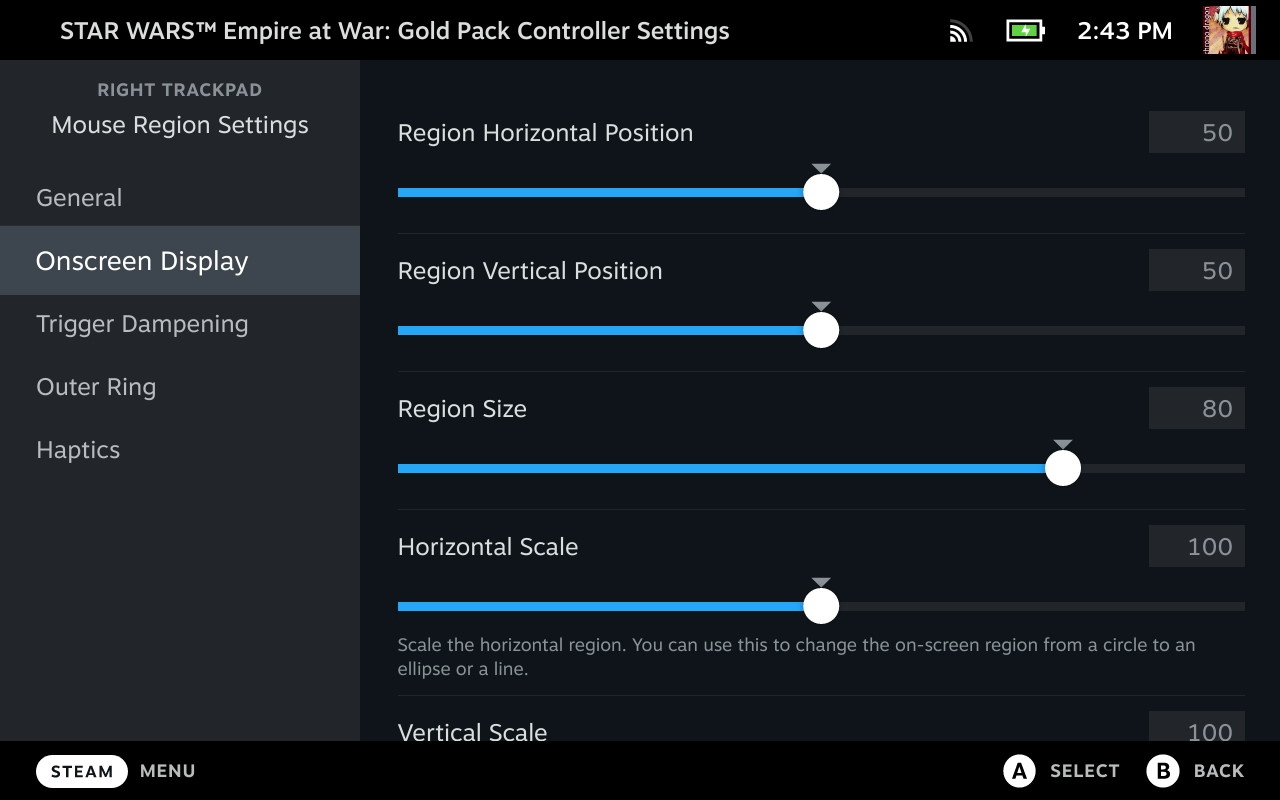Click the clock showing 2:43 PM
The width and height of the screenshot is (1280, 800).
click(1124, 31)
